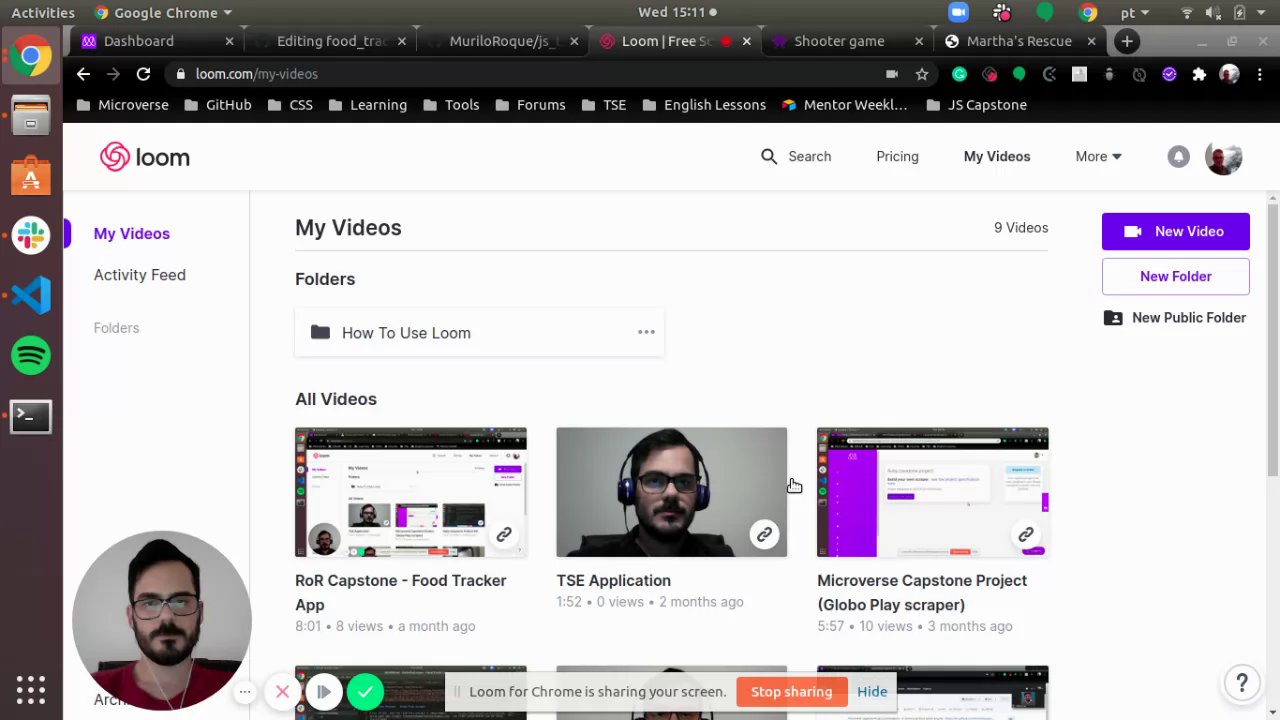Open the GitHub bookmarks folder
Screen dimensions: 1280x720
tap(217, 105)
